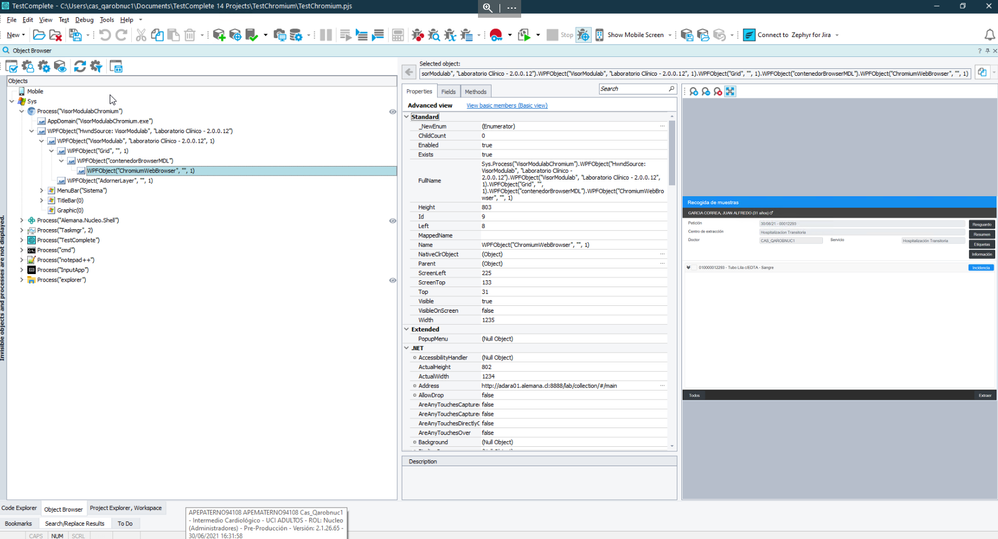Open the Debug menu
This screenshot has height=539, width=998.
(84, 20)
